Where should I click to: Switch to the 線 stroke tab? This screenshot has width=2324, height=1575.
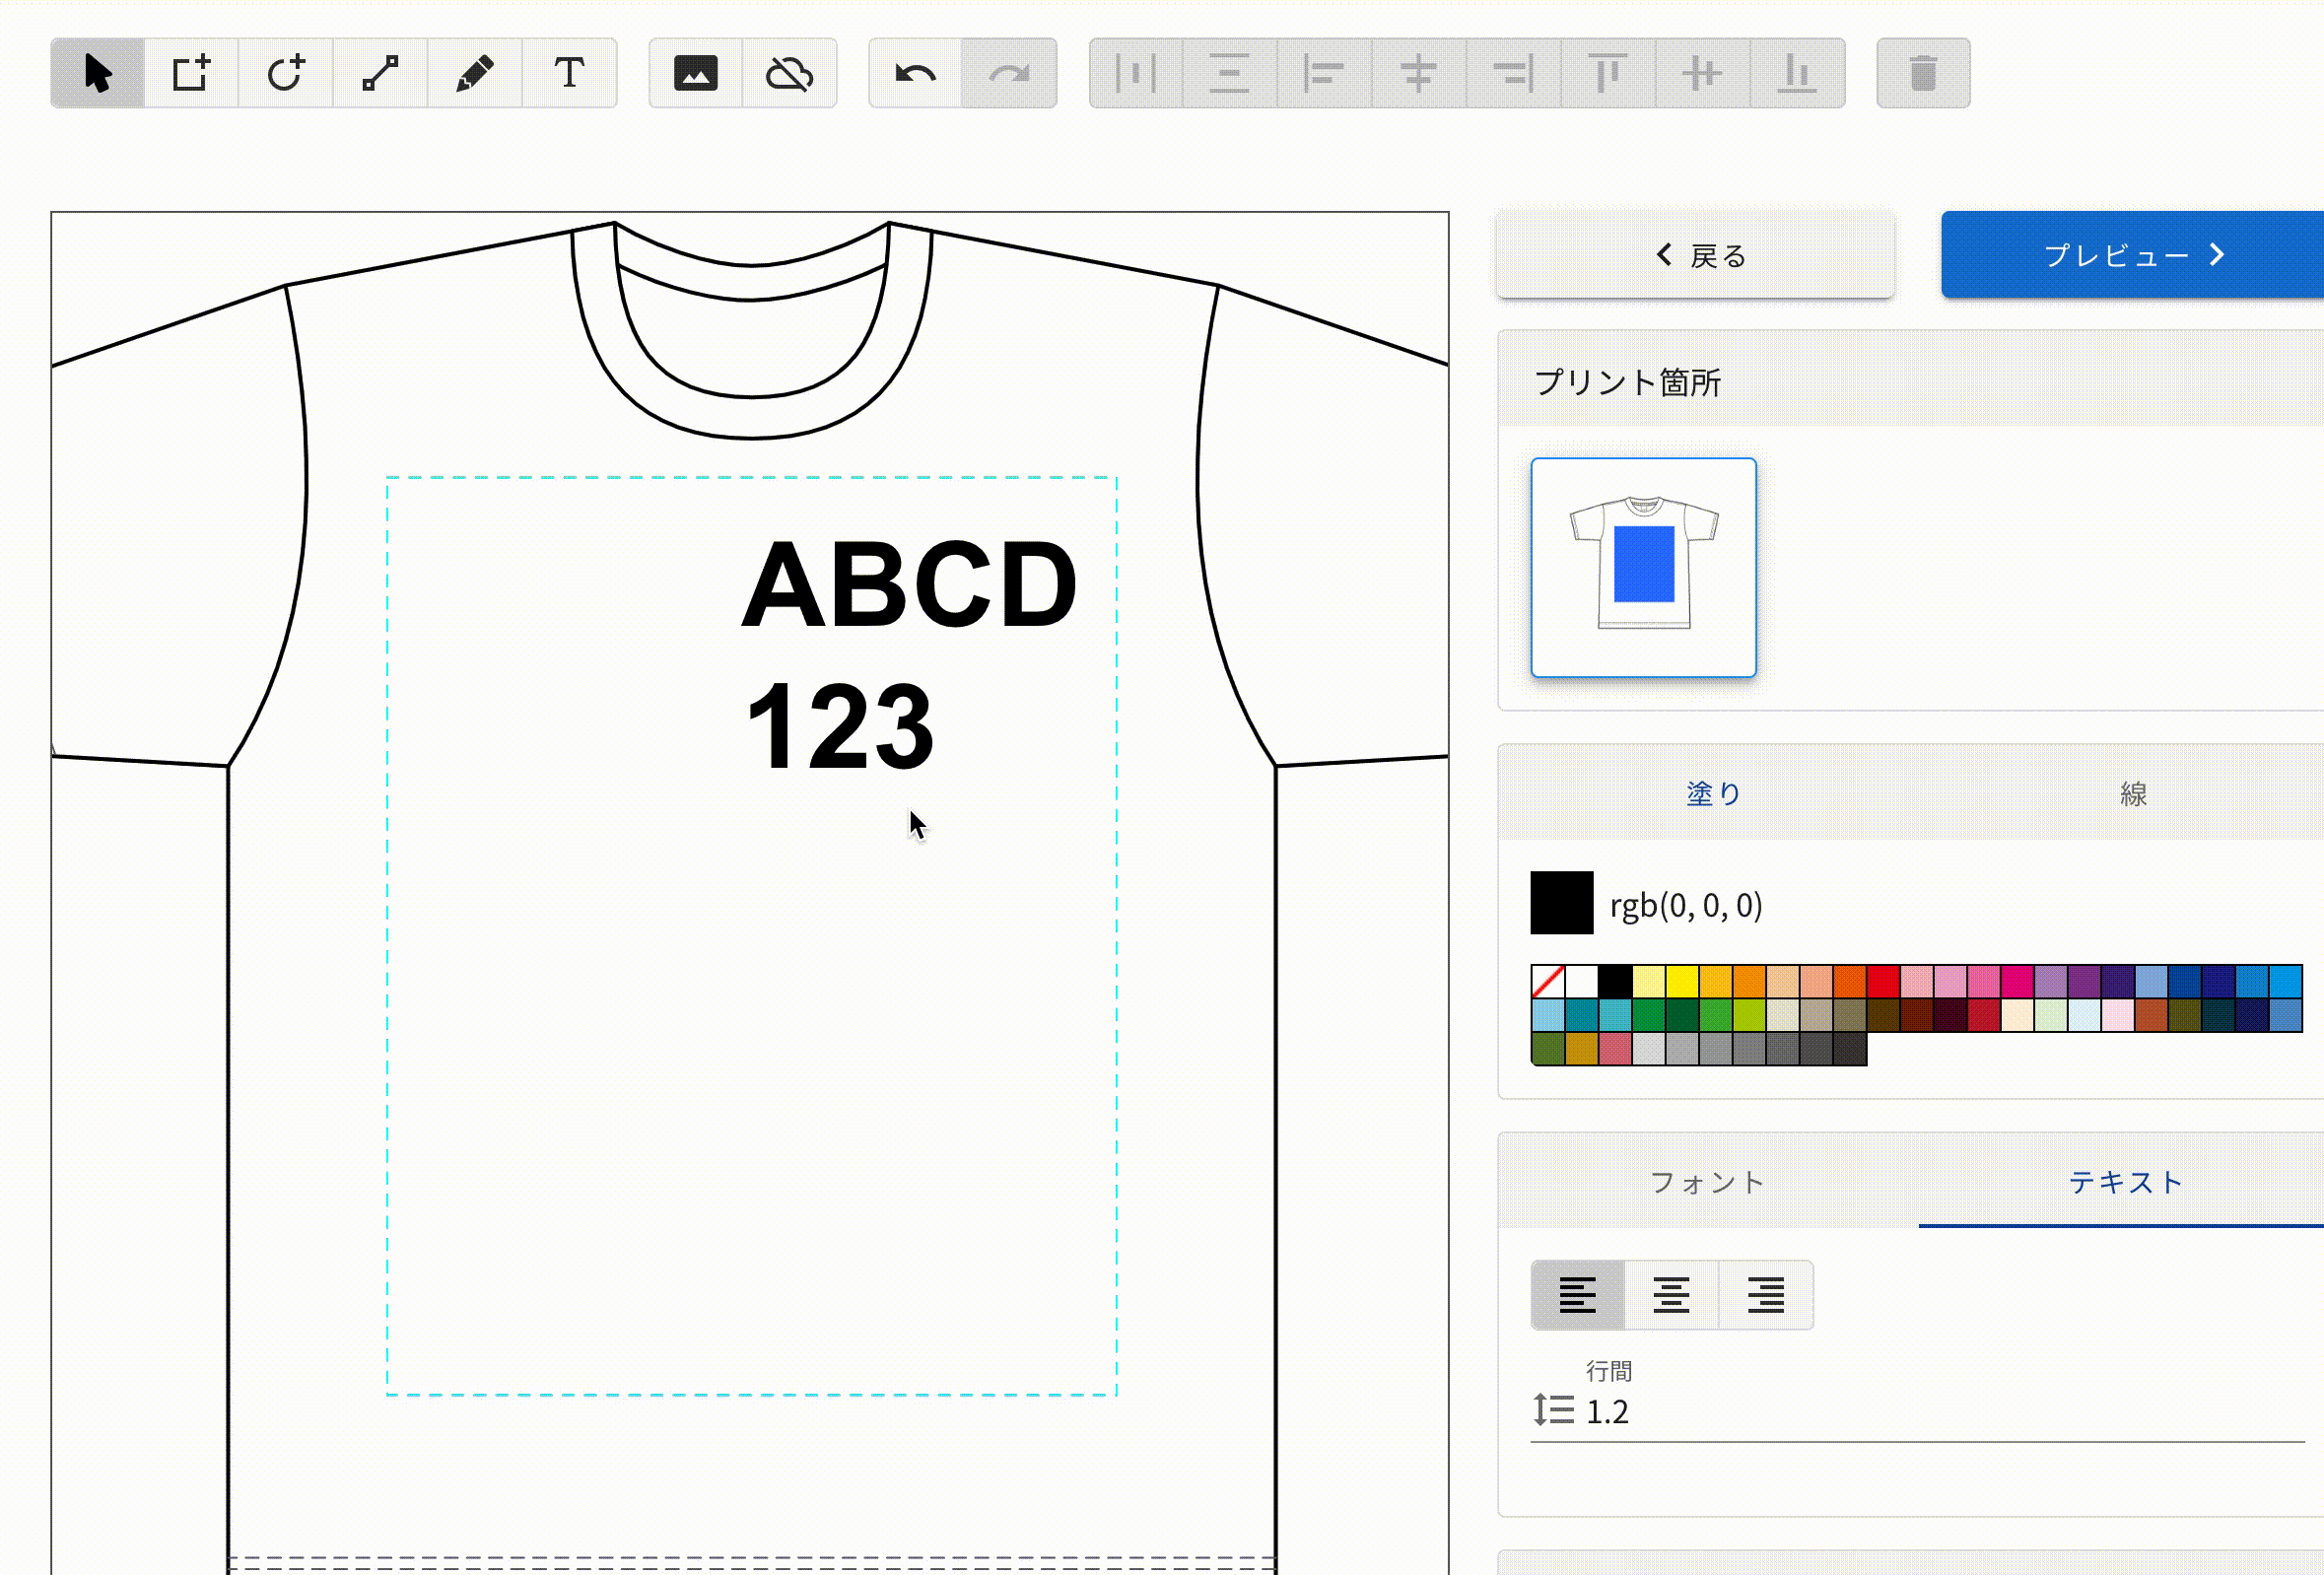[2132, 793]
